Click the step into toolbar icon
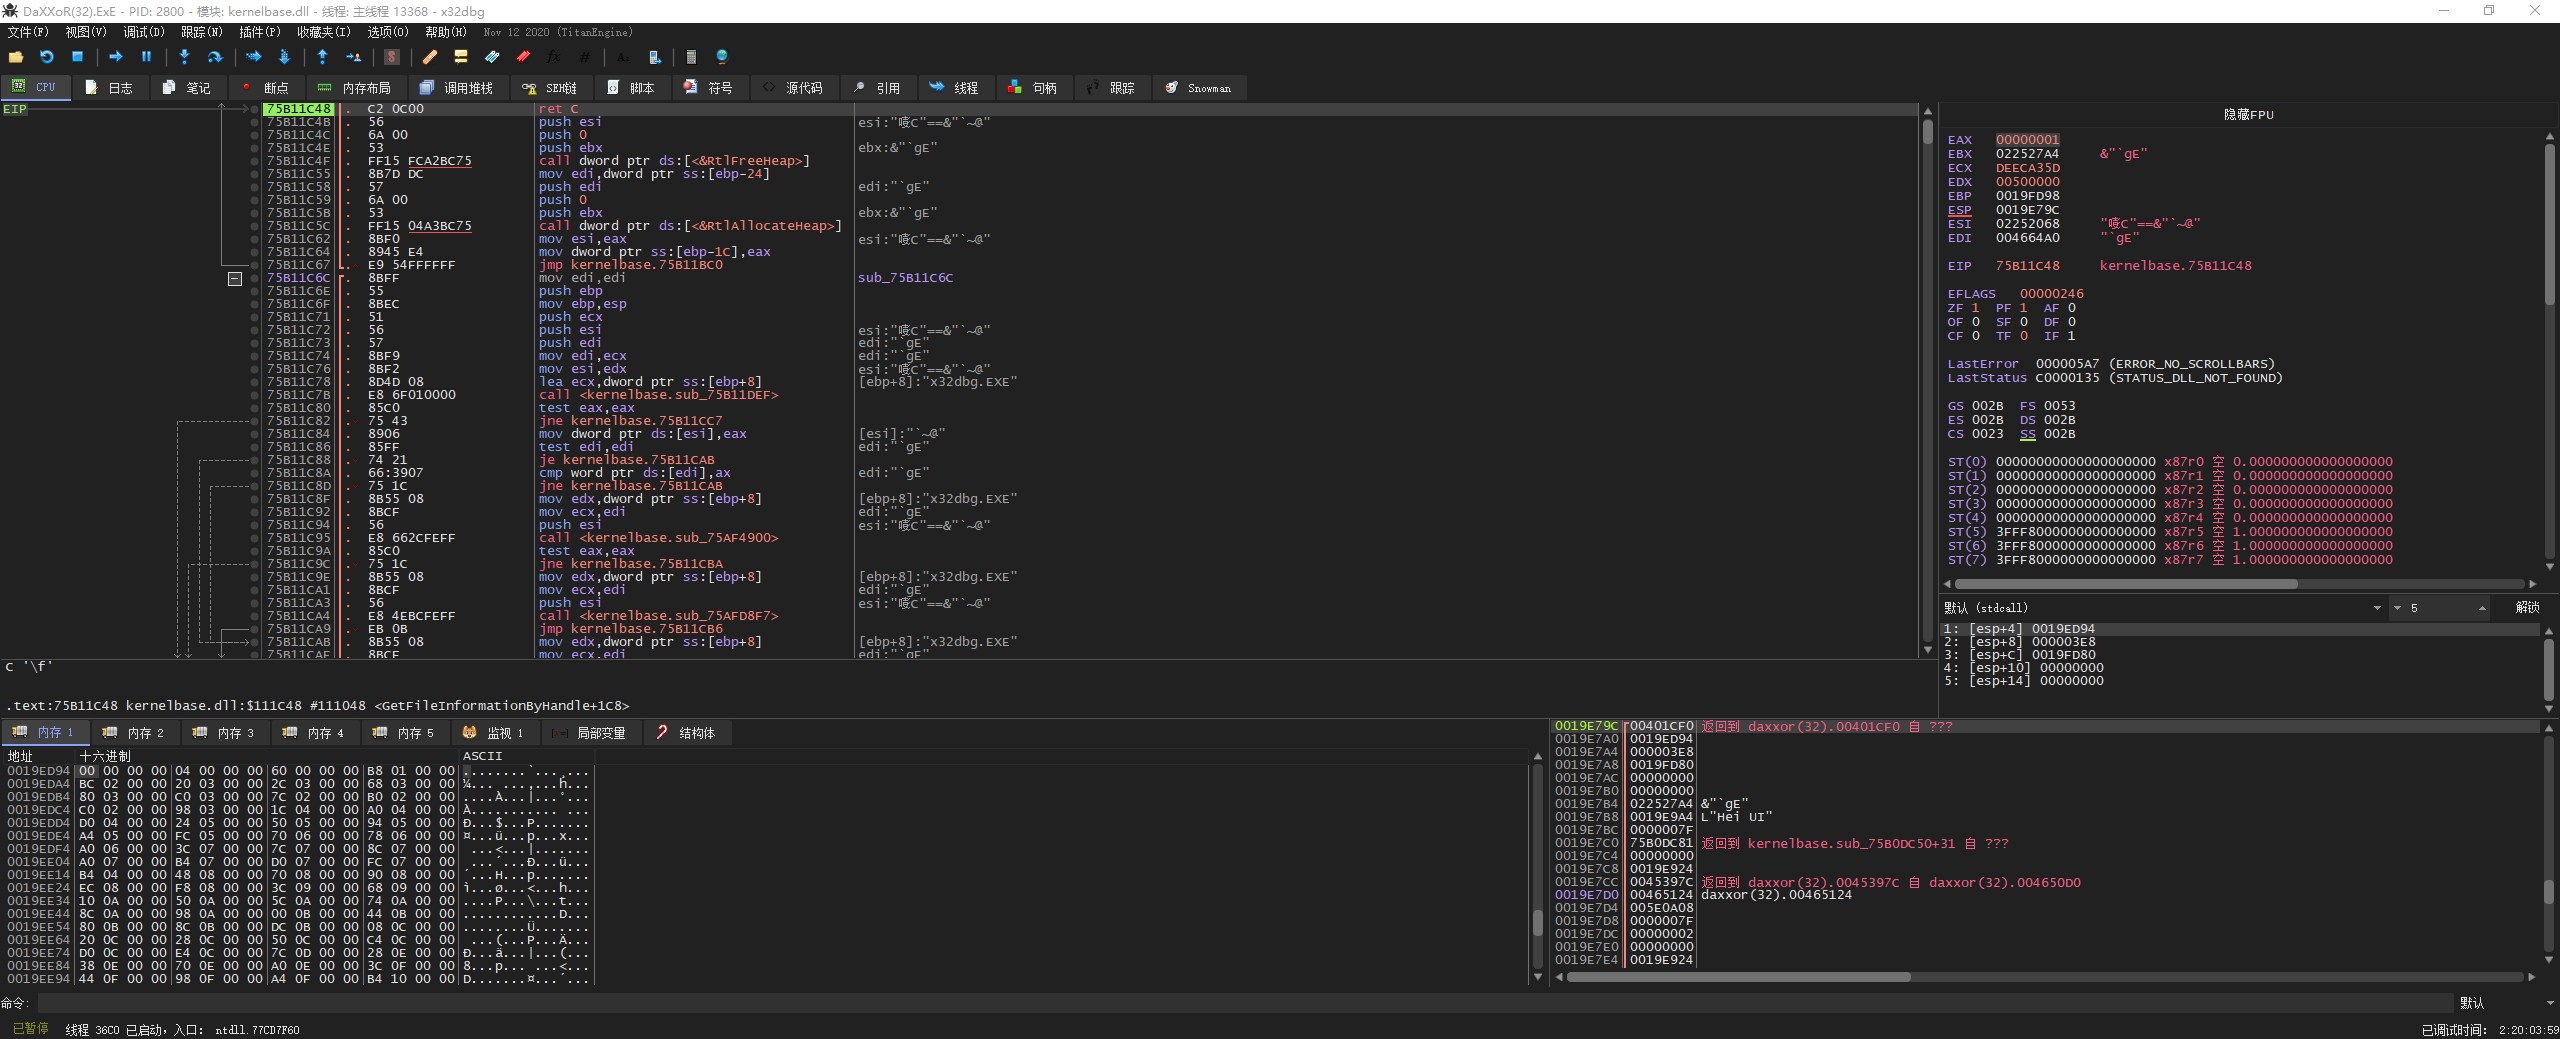Viewport: 2560px width, 1039px height. [184, 57]
